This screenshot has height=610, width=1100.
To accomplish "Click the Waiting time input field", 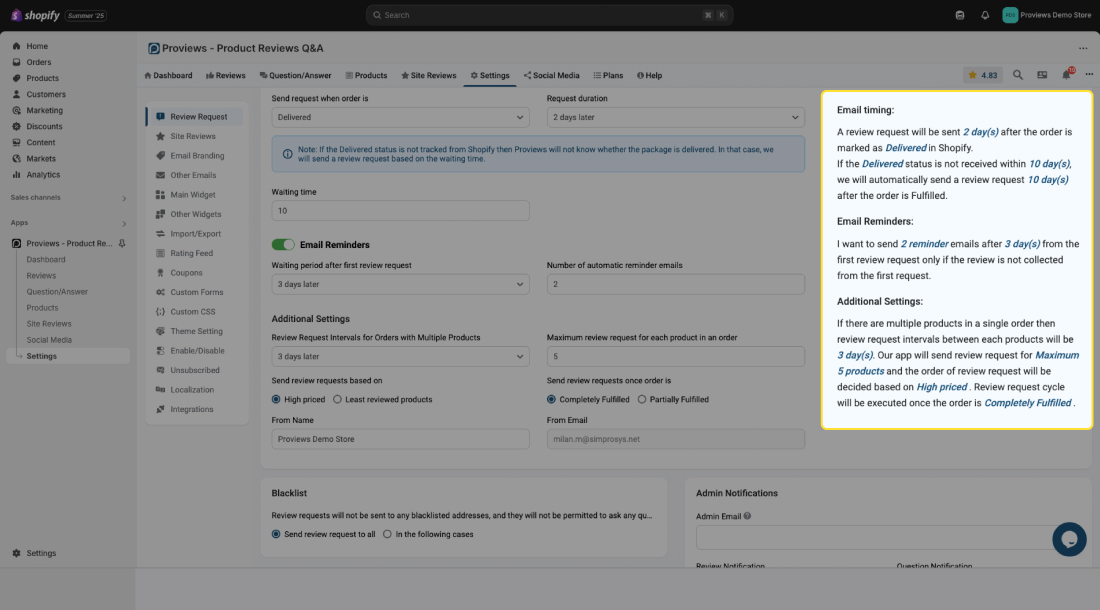I will [x=401, y=211].
